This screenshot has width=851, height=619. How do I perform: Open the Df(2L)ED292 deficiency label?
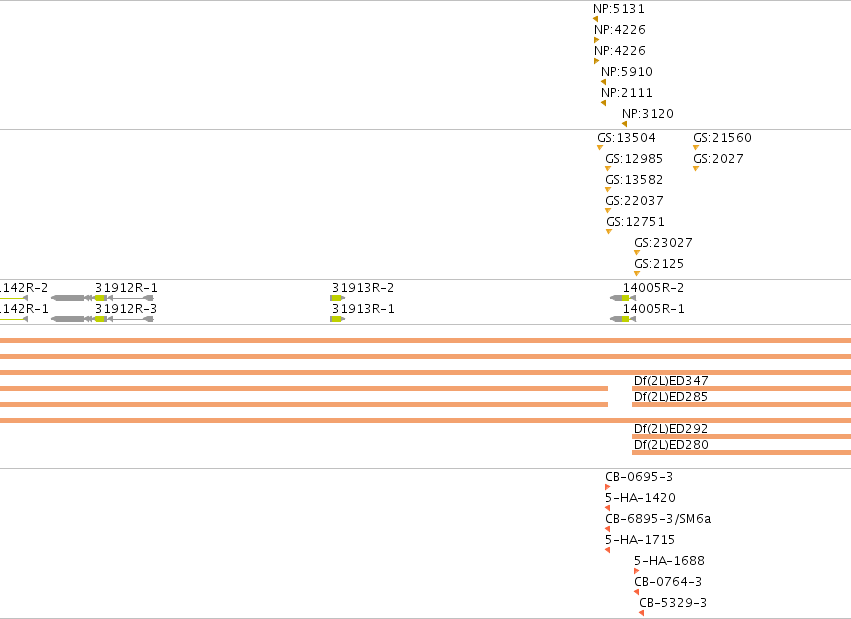[671, 429]
